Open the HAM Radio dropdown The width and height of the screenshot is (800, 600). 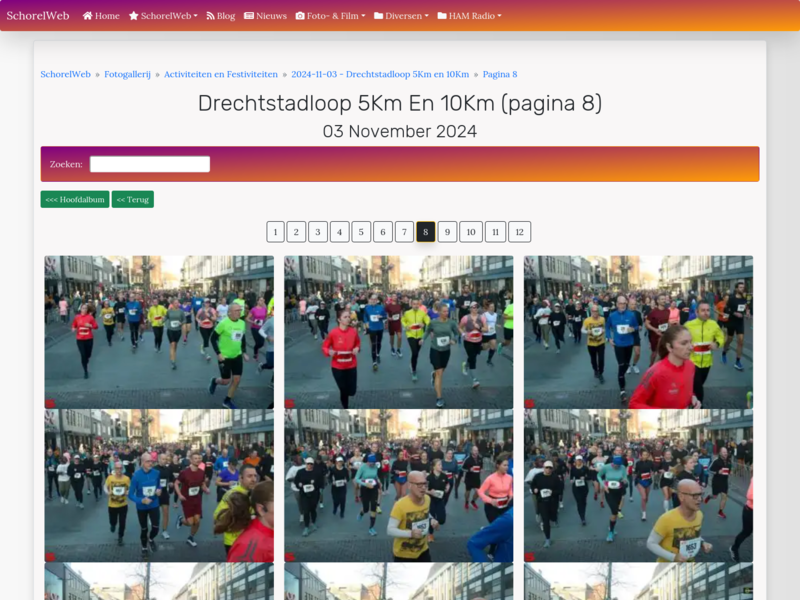point(469,16)
